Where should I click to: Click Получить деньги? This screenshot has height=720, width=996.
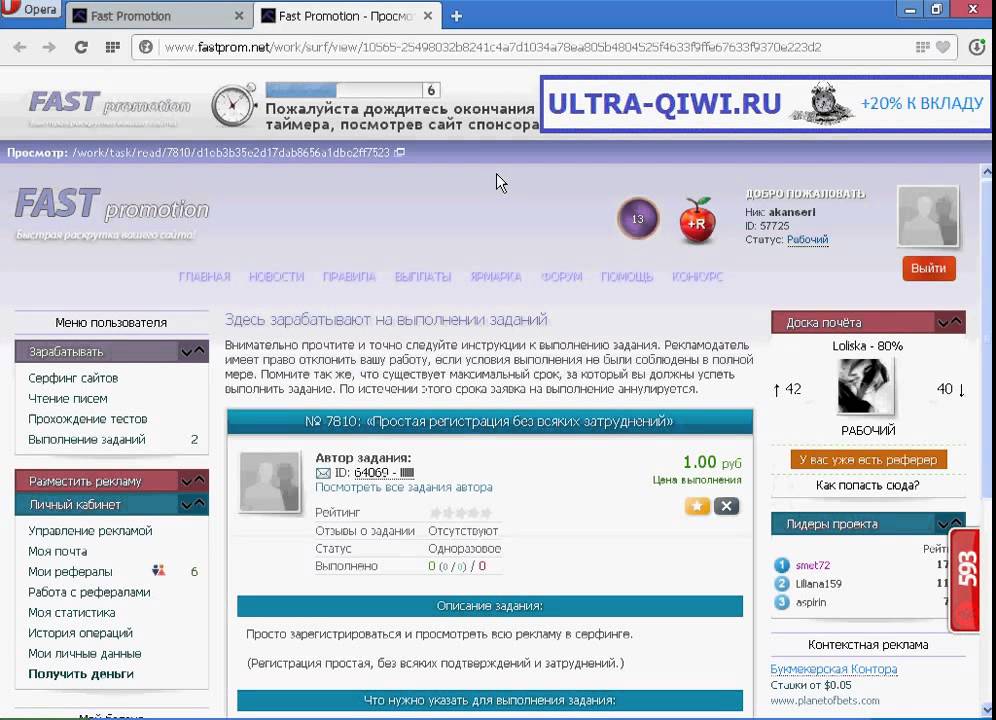point(81,674)
